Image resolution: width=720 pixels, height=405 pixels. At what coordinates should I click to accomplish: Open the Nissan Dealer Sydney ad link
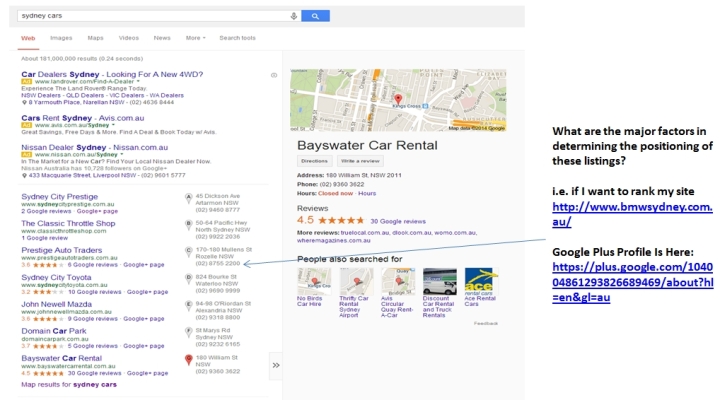tap(95, 147)
